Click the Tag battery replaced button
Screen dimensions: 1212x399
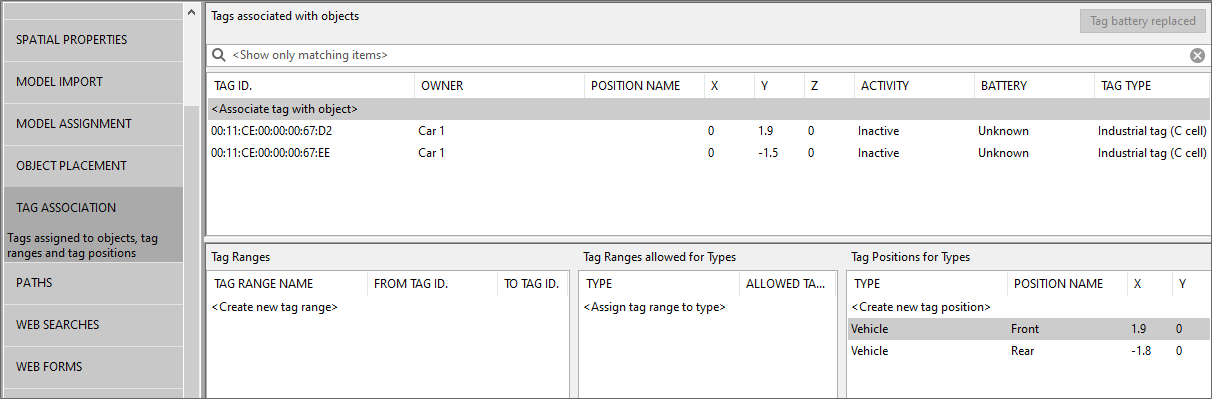1142,21
